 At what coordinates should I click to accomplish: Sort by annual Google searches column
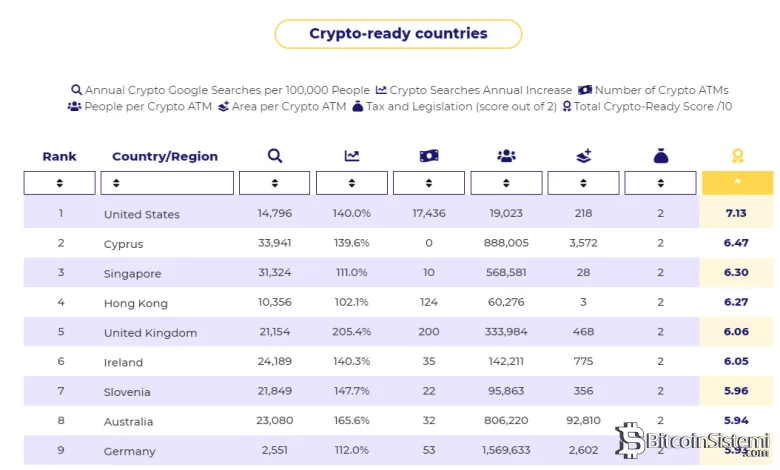275,183
